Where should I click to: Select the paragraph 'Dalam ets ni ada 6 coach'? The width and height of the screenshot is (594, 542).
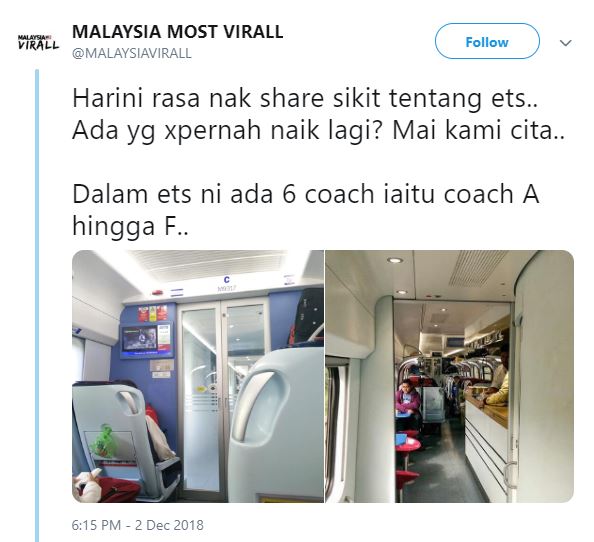pyautogui.click(x=305, y=210)
